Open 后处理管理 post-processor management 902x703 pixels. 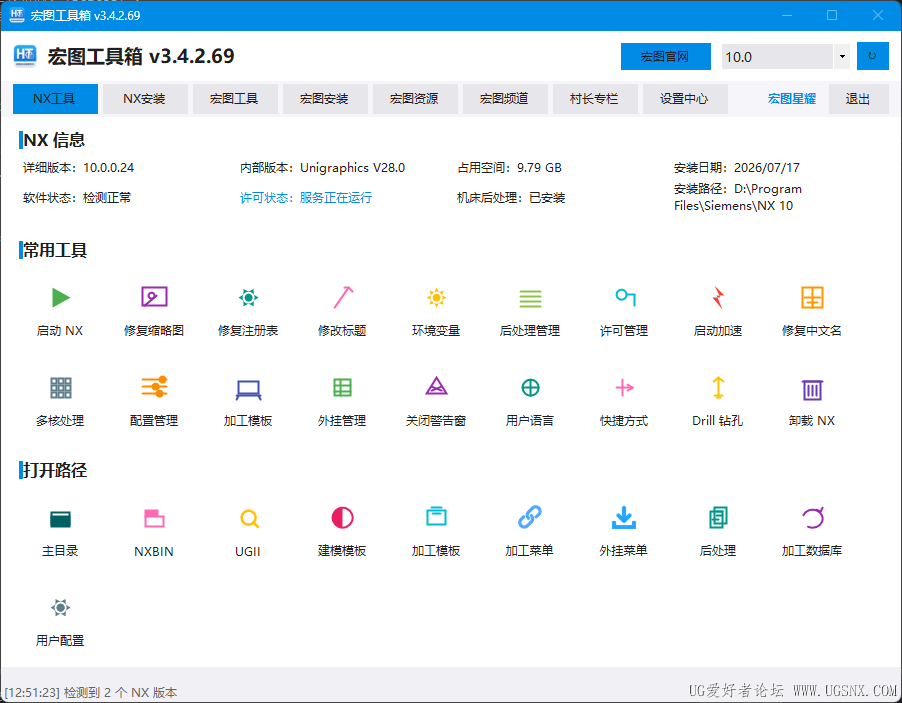[x=530, y=298]
